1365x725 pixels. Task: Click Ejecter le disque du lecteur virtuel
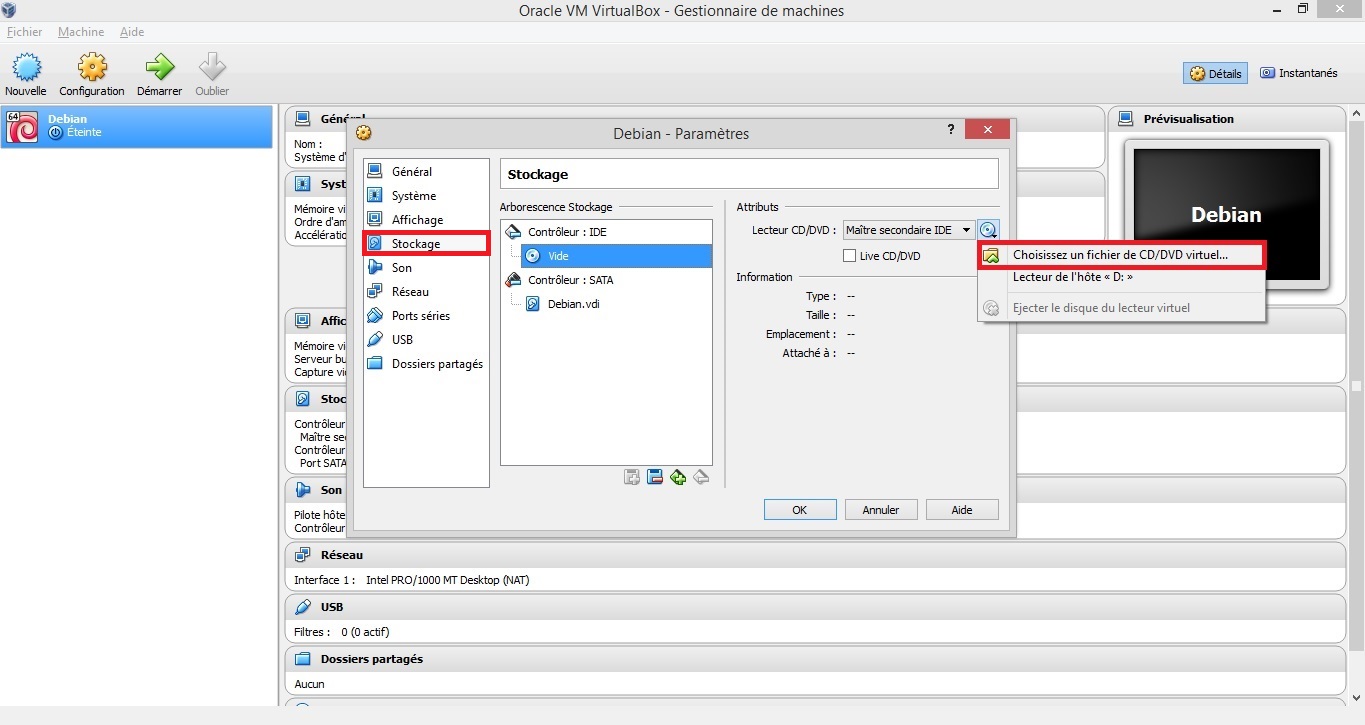(x=1121, y=308)
